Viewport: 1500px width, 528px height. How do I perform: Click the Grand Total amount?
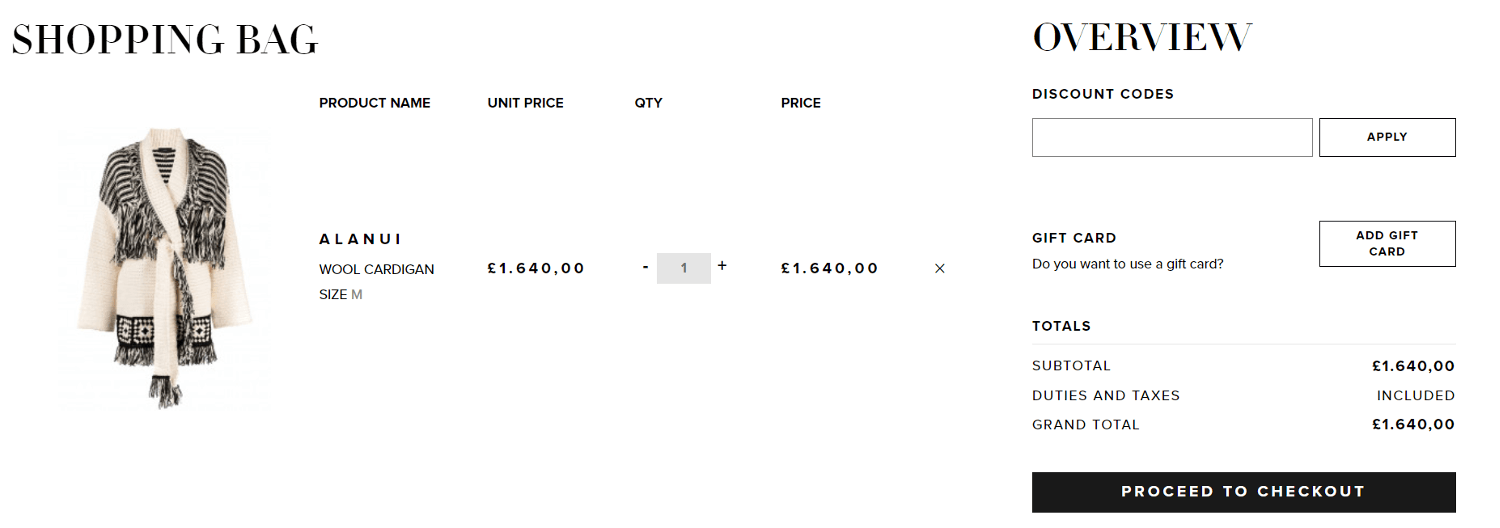tap(1413, 425)
